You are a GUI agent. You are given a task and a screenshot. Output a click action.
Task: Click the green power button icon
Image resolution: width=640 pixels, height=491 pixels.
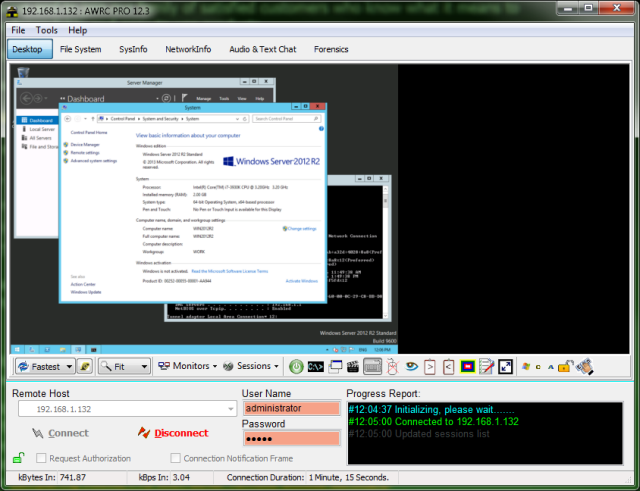296,367
